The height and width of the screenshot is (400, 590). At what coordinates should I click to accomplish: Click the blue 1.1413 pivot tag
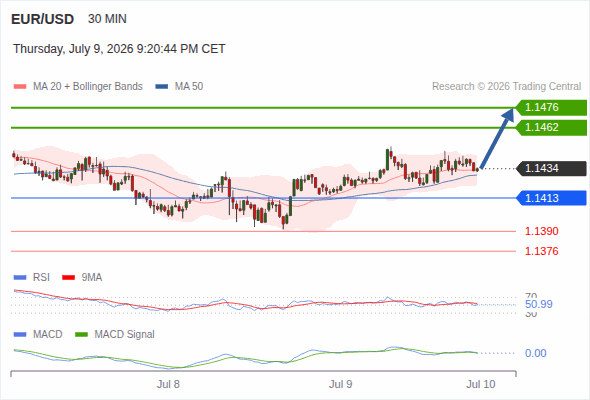[x=551, y=198]
